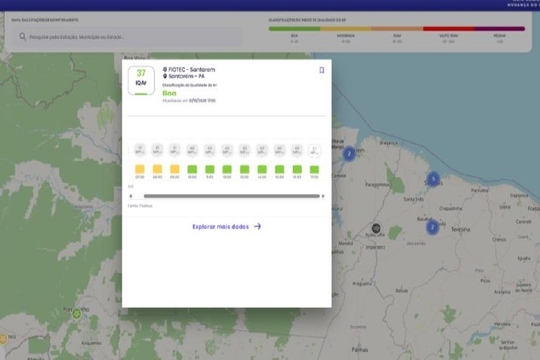The image size is (540, 360).
Task: Select the yellow bar for 09:00
Action: (x=175, y=169)
